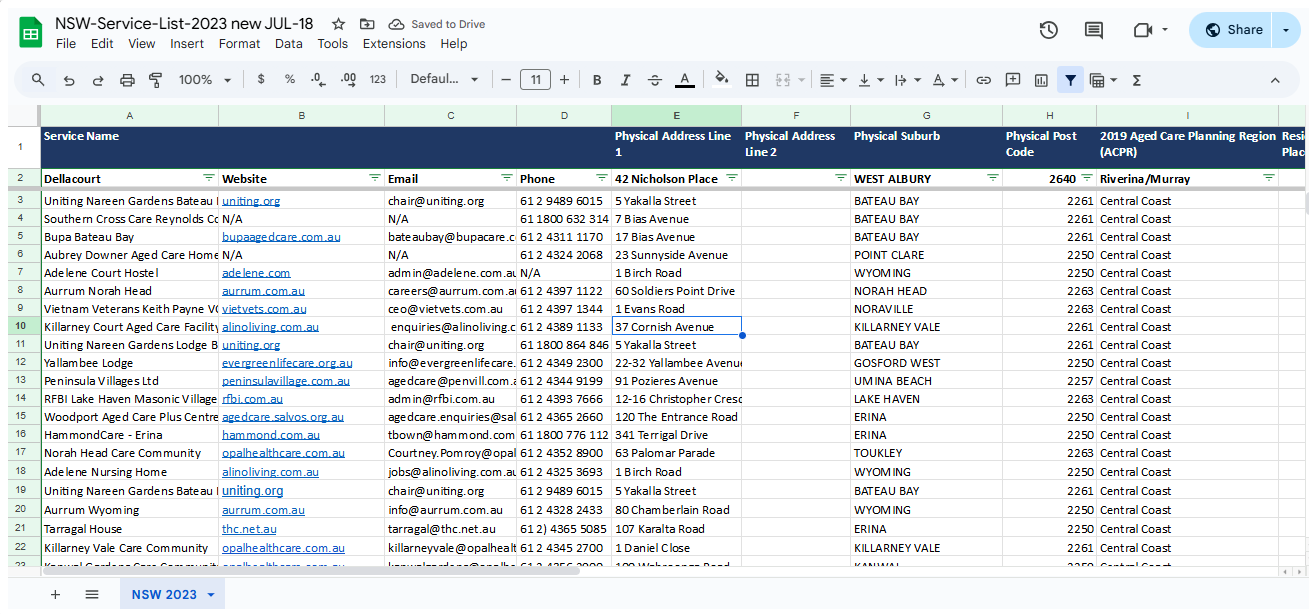Format as currency dollar icon

[261, 80]
